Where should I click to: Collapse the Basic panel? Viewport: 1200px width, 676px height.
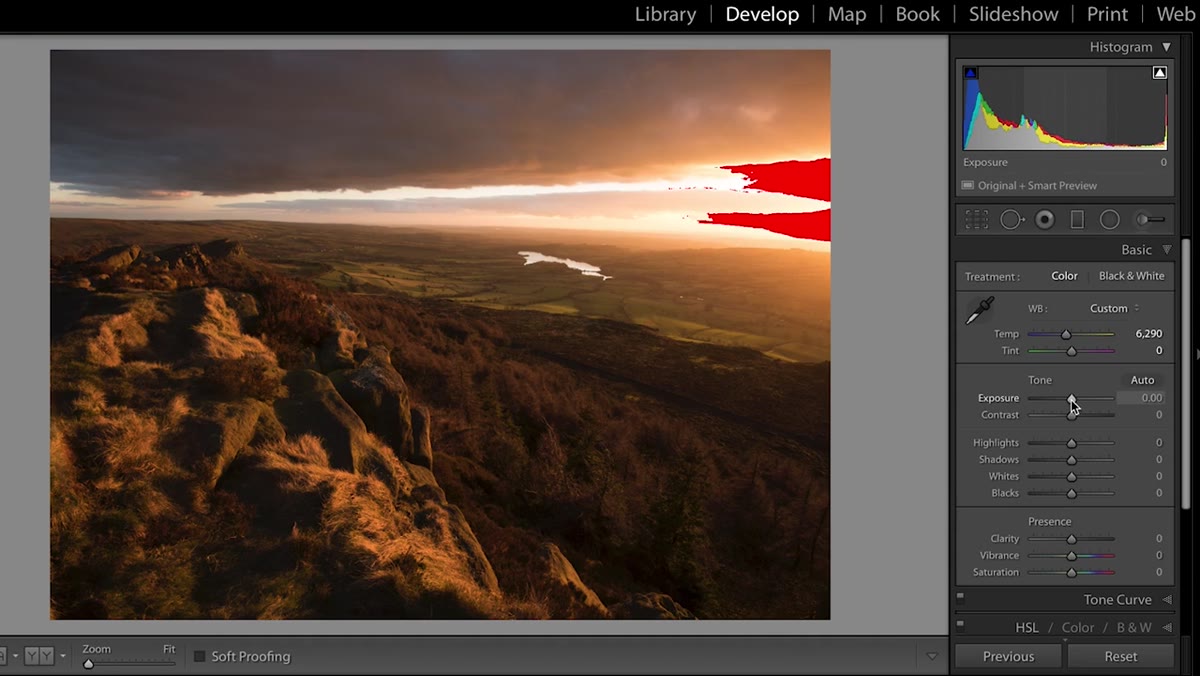[1166, 250]
